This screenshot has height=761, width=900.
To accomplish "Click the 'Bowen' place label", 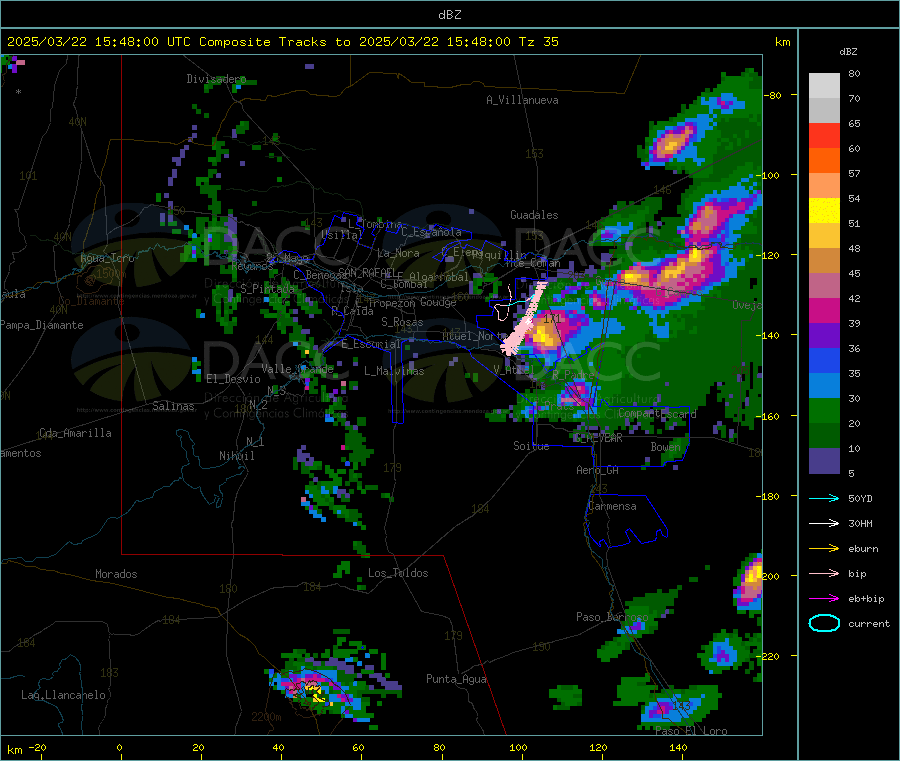I will (x=666, y=447).
